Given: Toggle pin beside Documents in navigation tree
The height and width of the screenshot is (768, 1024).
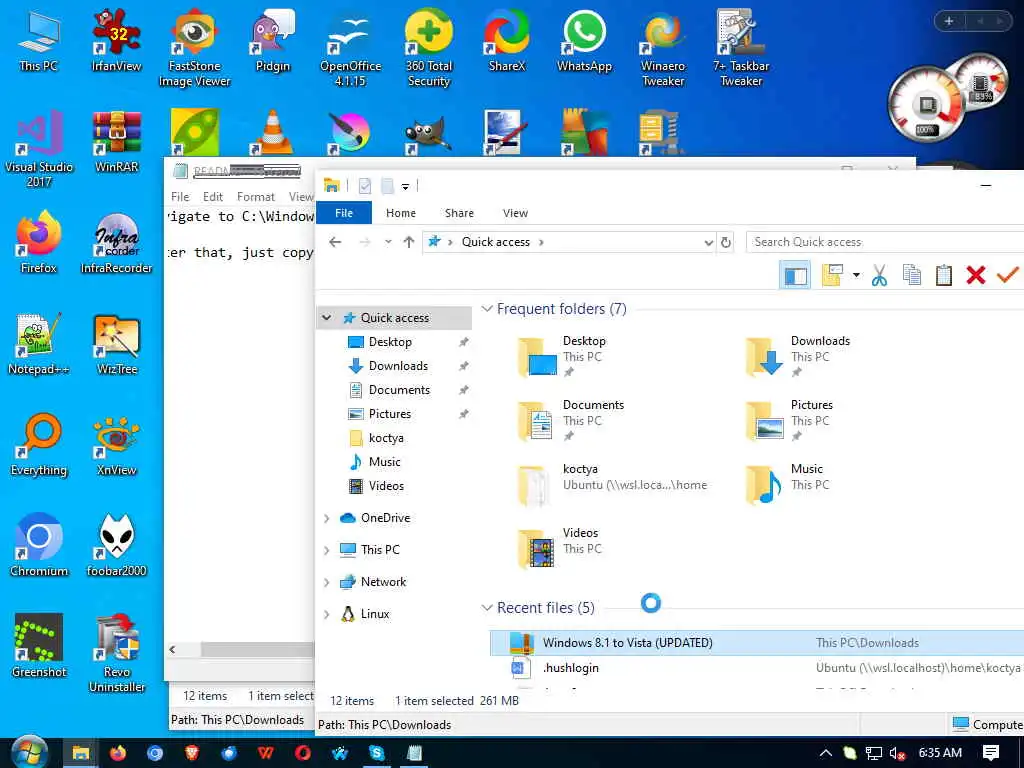Looking at the screenshot, I should (x=464, y=390).
